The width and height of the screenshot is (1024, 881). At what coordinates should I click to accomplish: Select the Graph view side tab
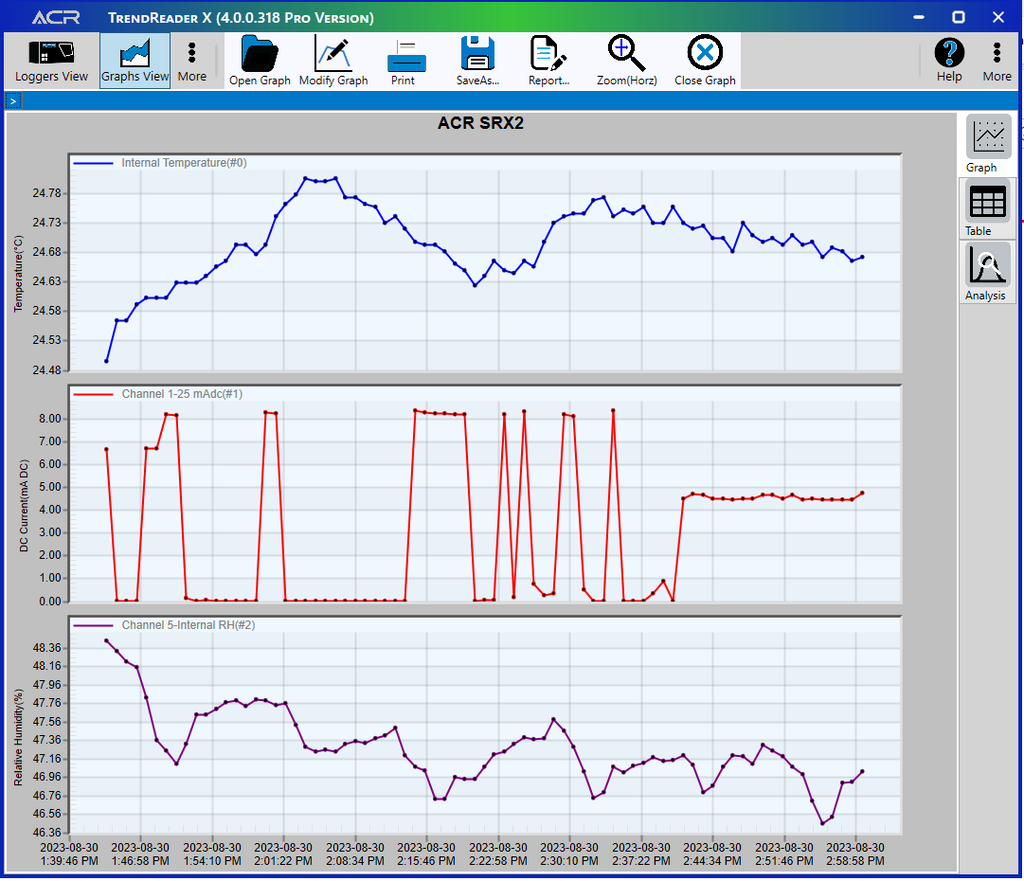coord(987,145)
